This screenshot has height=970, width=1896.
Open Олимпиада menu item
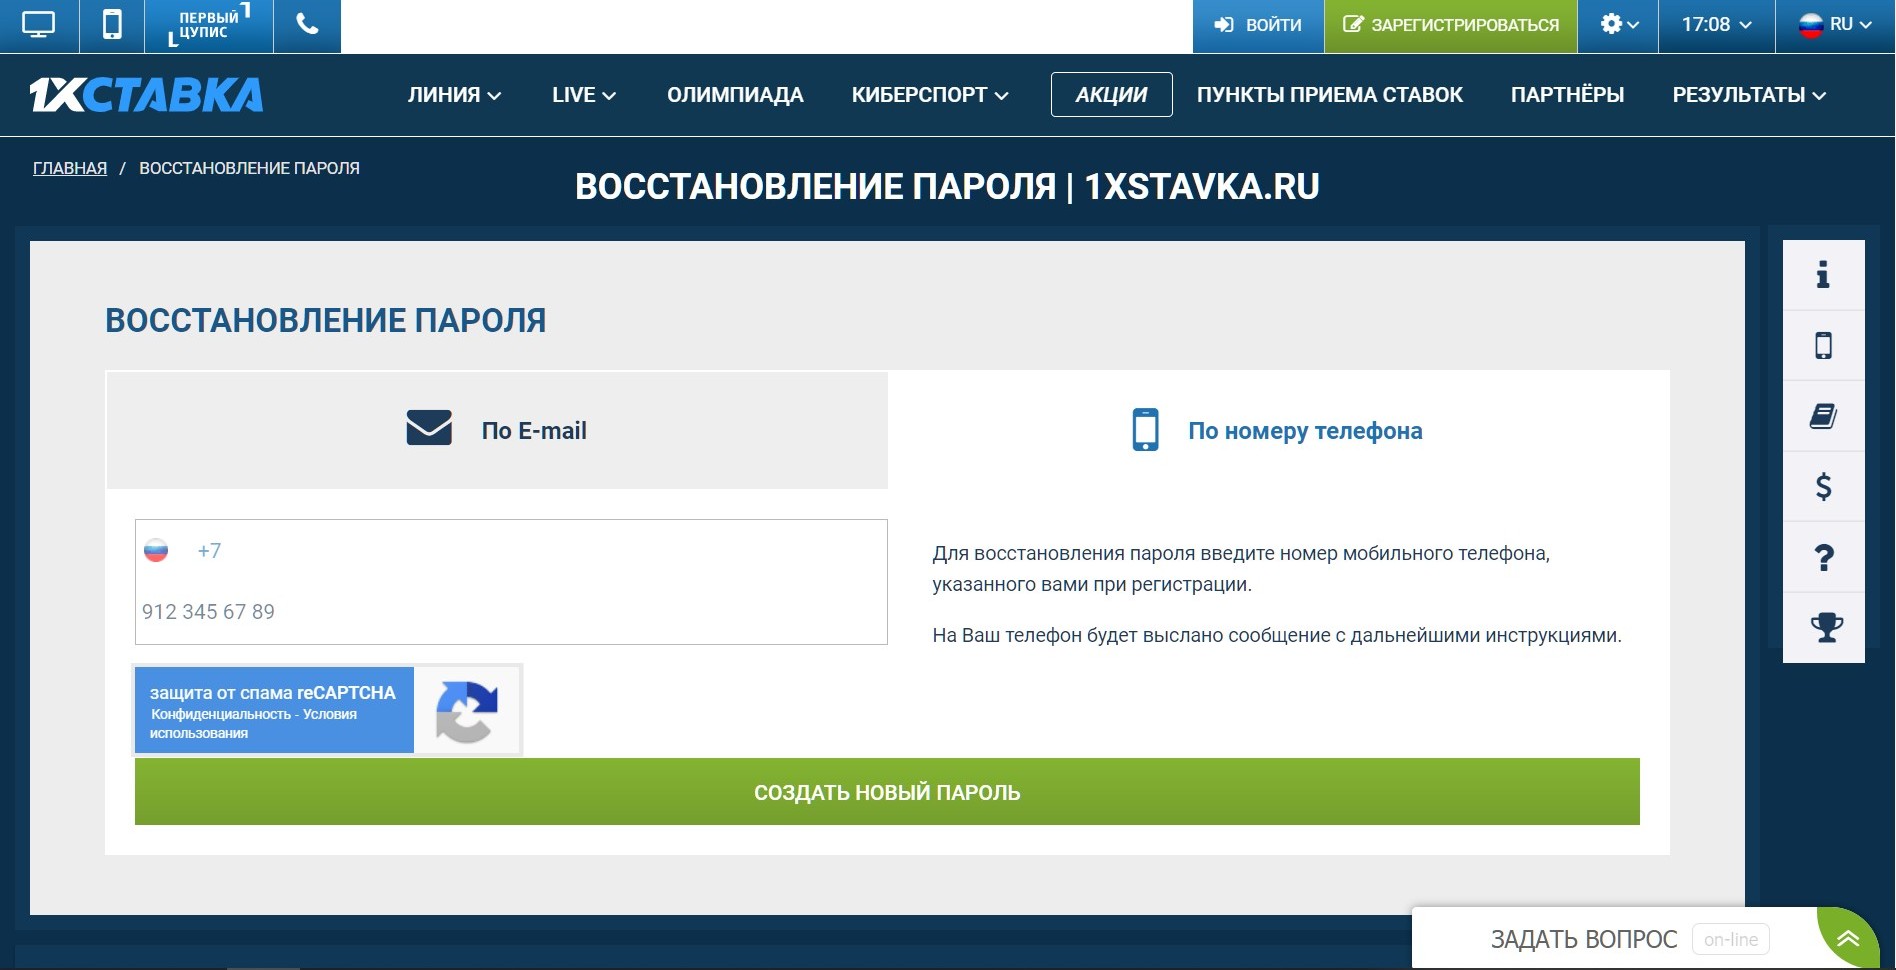coord(735,95)
